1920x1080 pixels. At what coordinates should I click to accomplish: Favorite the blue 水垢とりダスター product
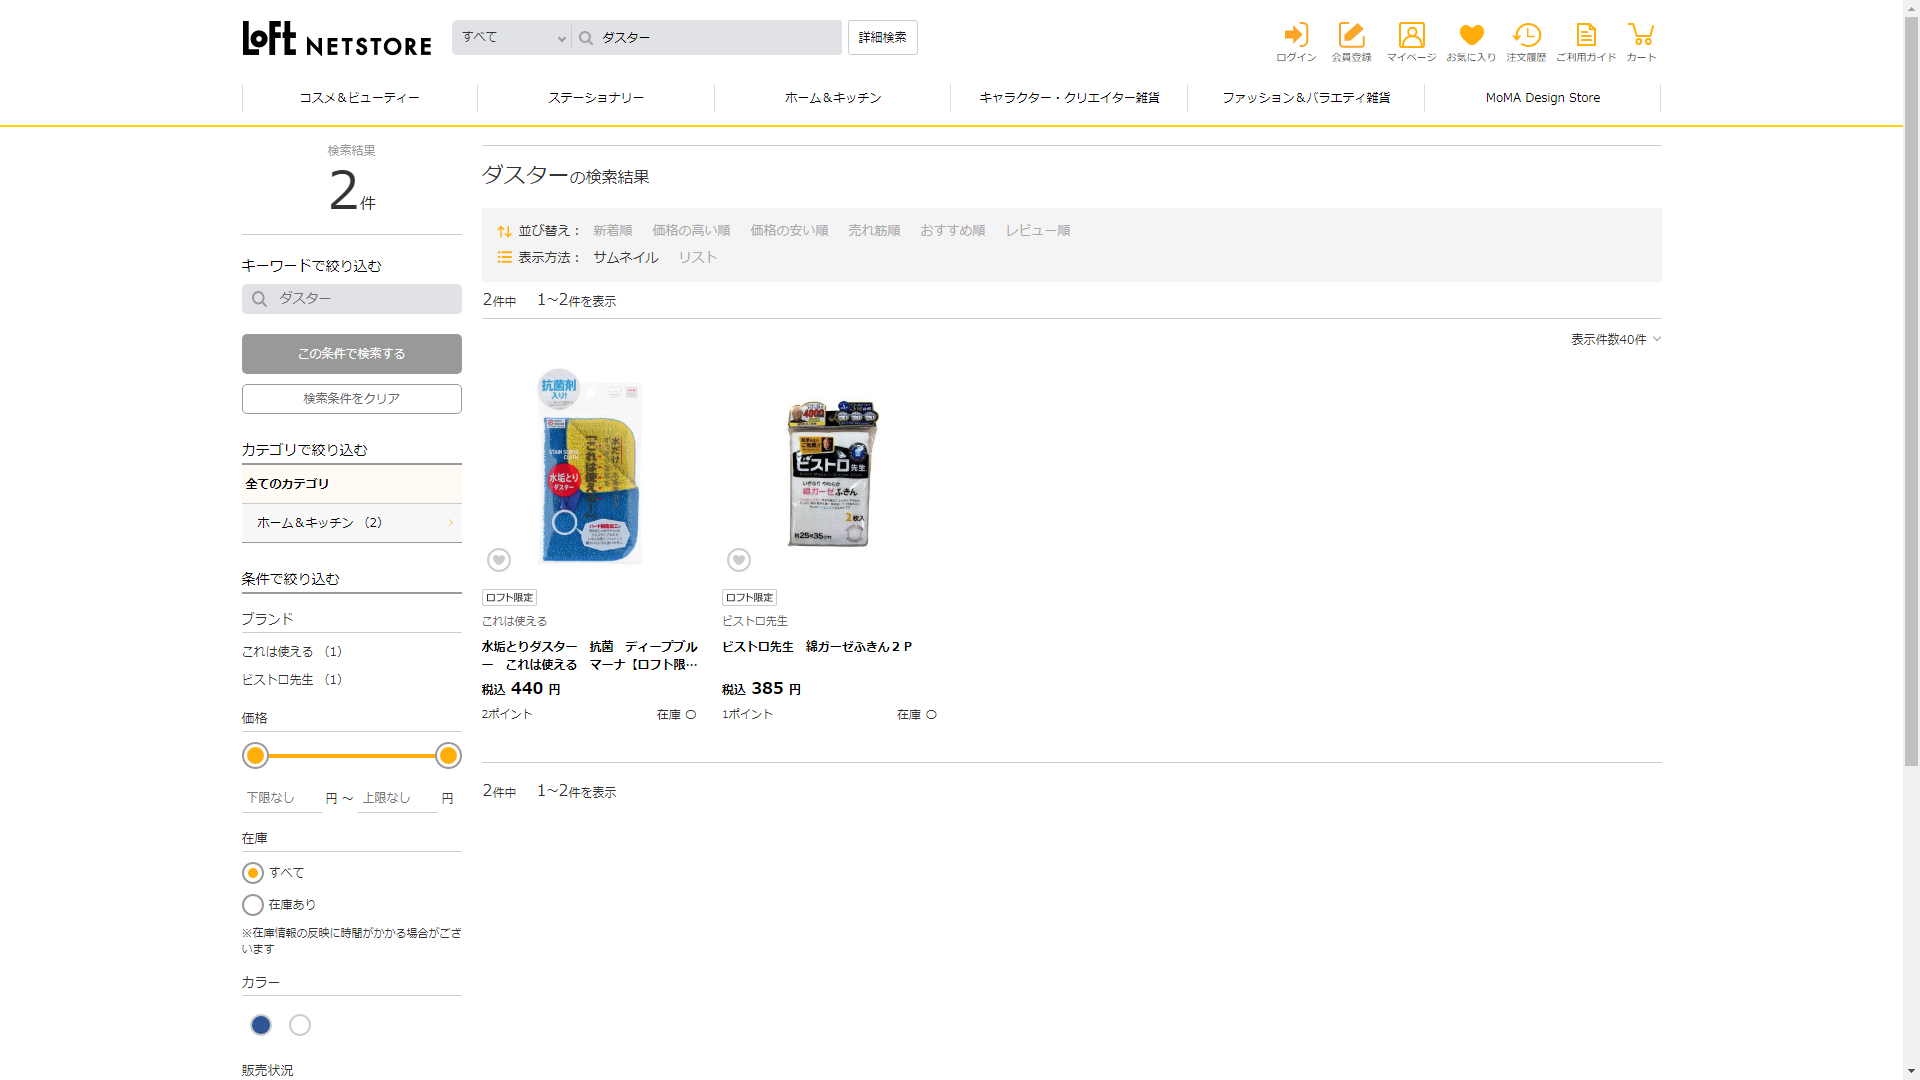coord(499,560)
